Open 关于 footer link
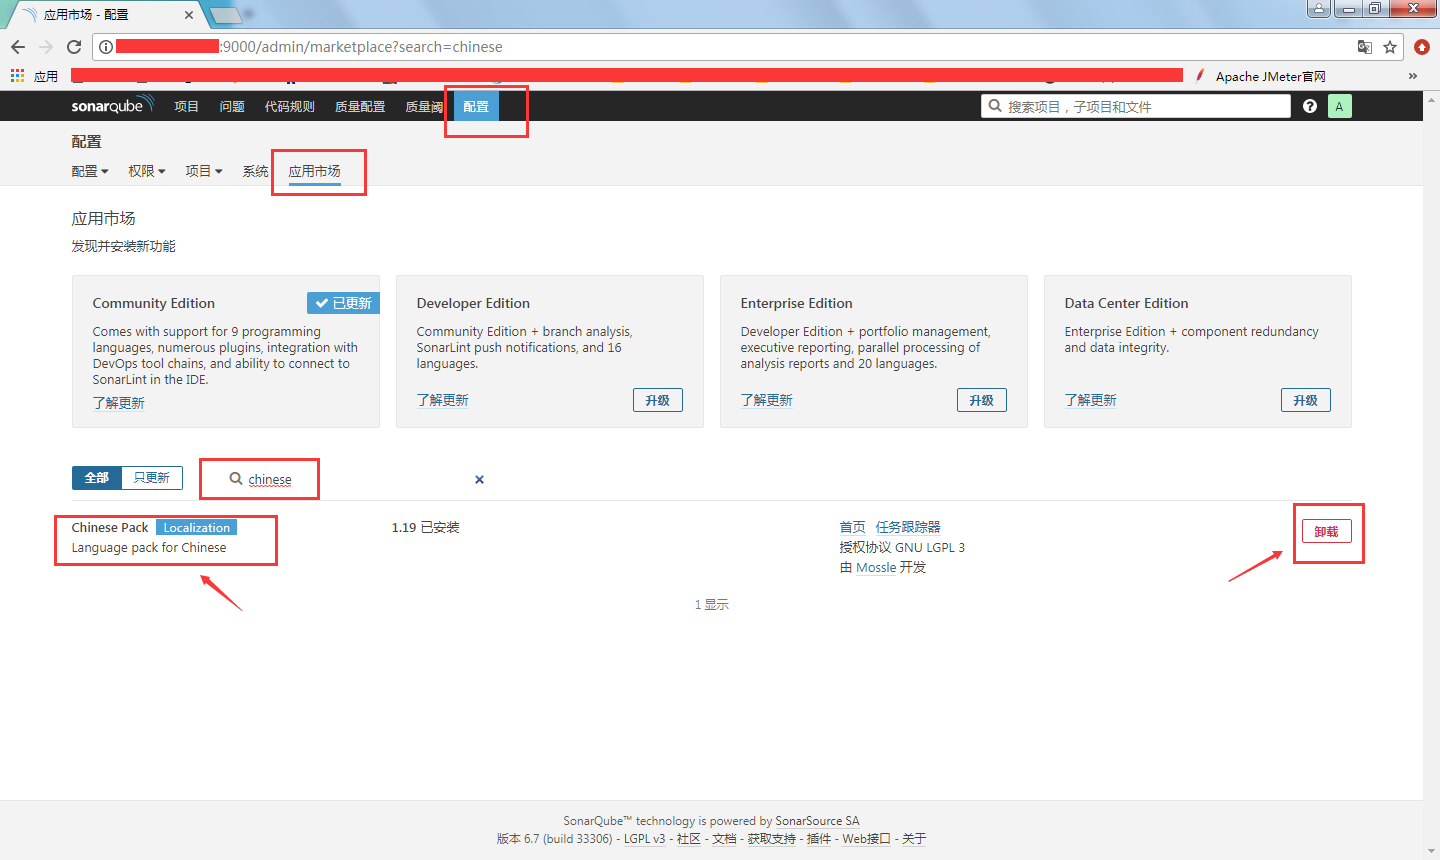The image size is (1440, 860). click(x=914, y=839)
